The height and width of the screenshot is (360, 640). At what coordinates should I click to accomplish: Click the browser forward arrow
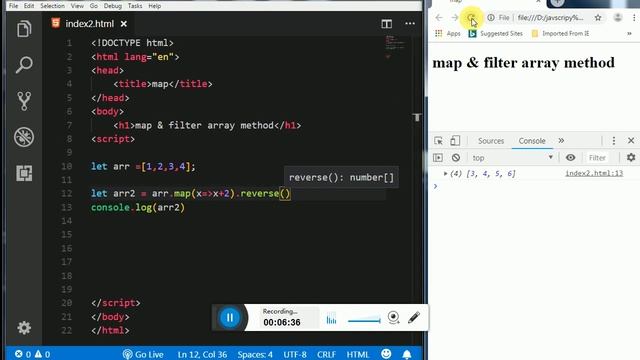(455, 18)
